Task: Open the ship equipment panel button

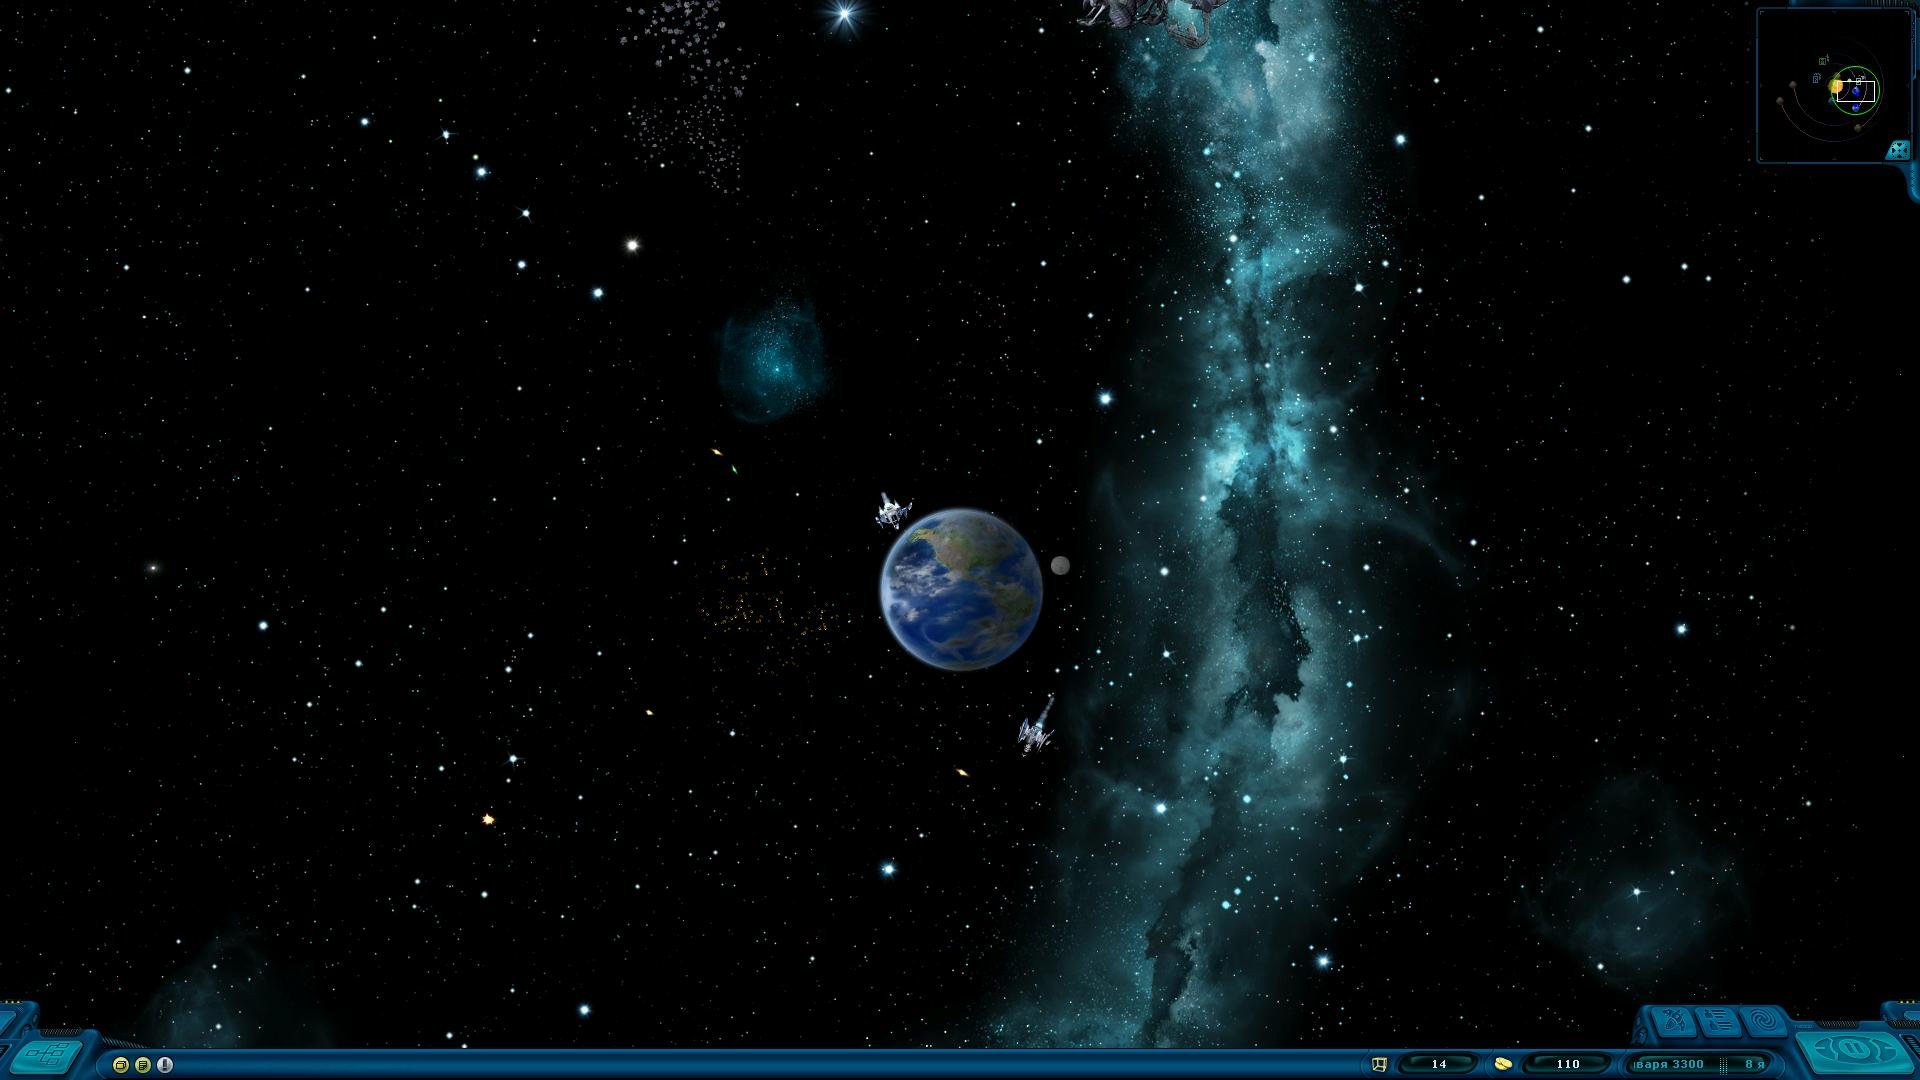Action: coord(1673,1022)
